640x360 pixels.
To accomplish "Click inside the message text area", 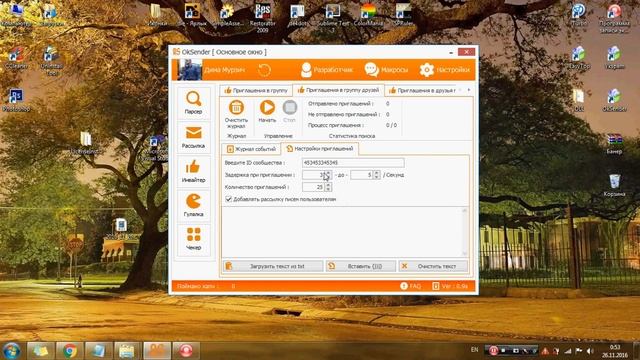I will (341, 232).
